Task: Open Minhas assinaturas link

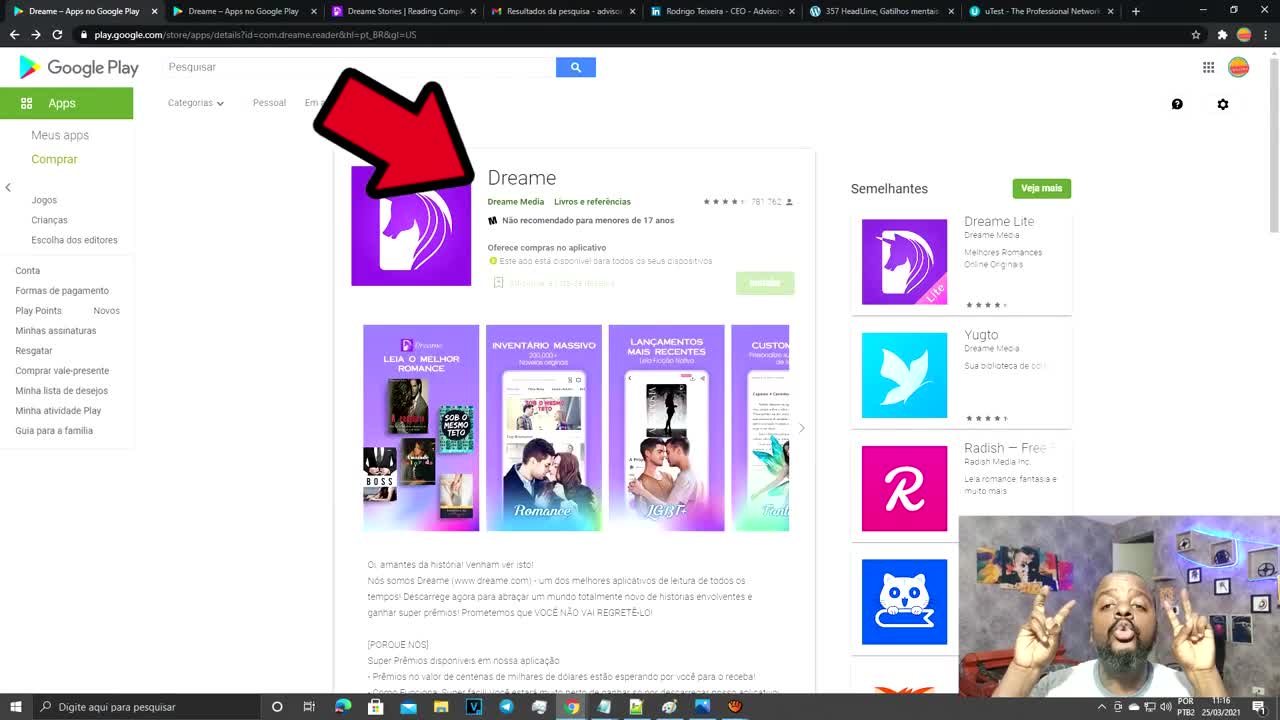Action: [56, 331]
